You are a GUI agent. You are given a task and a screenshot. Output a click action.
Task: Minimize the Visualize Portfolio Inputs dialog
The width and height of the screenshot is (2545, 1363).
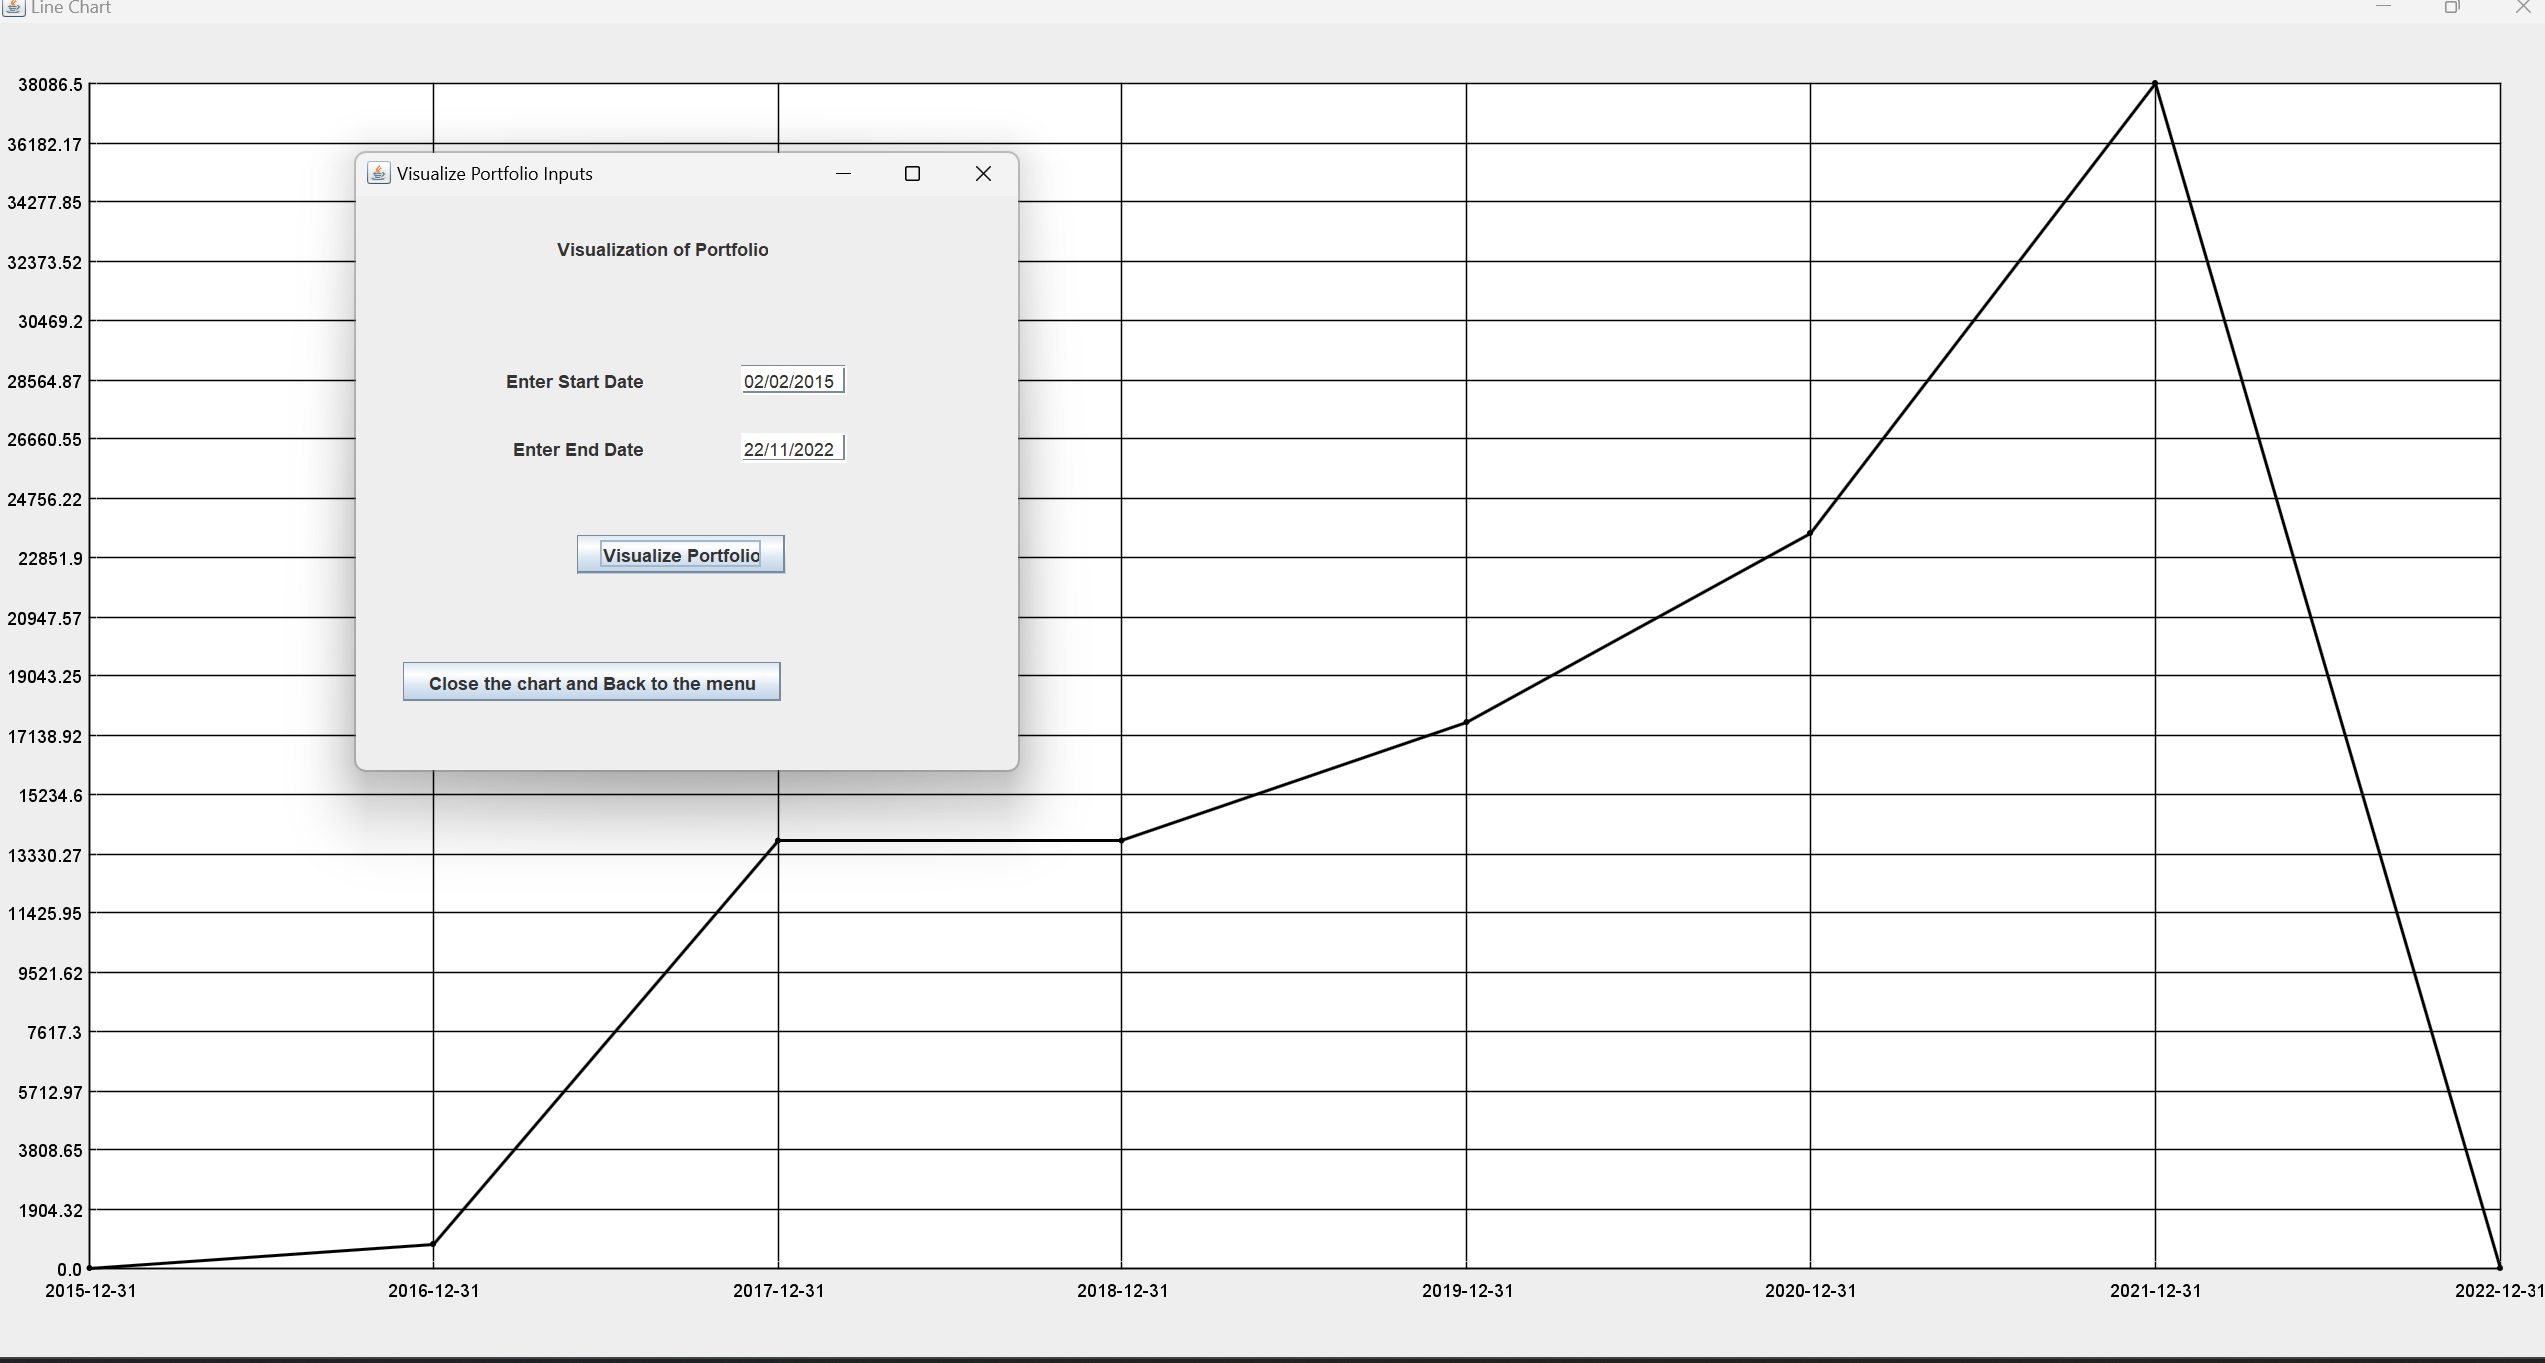click(844, 173)
